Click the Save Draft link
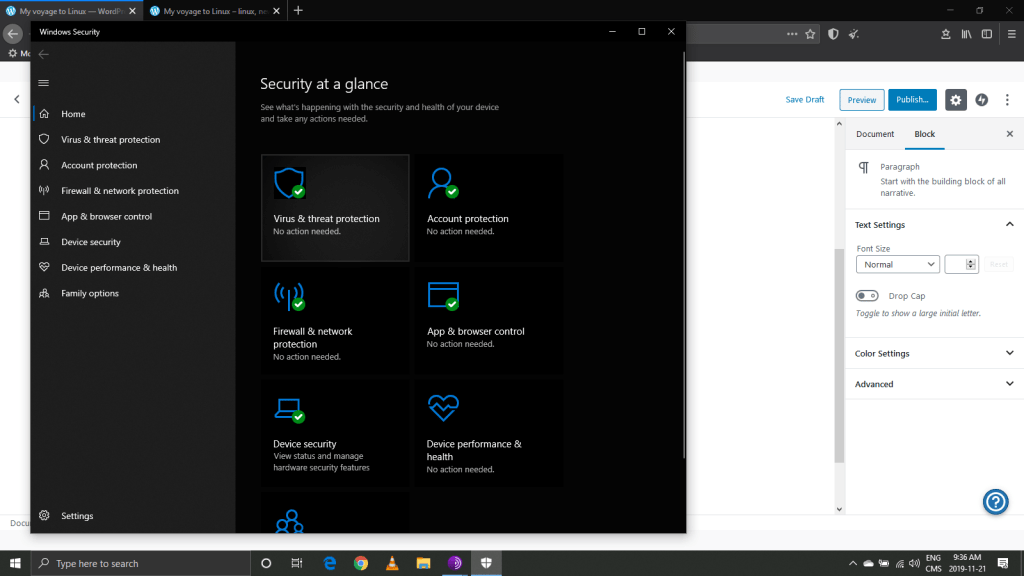This screenshot has height=576, width=1024. (805, 100)
